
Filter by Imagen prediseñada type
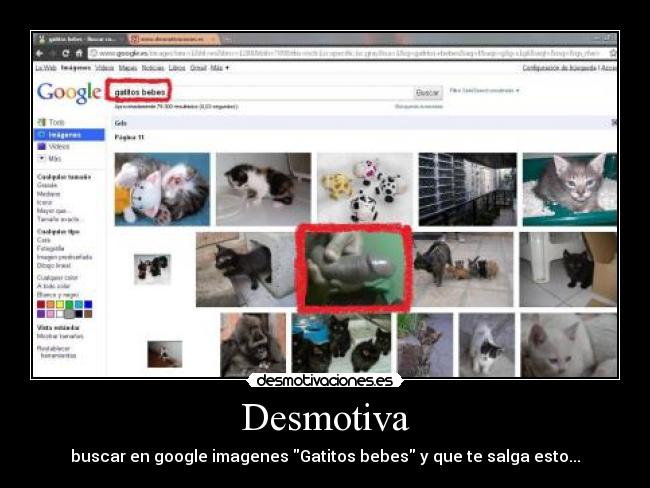coord(64,257)
